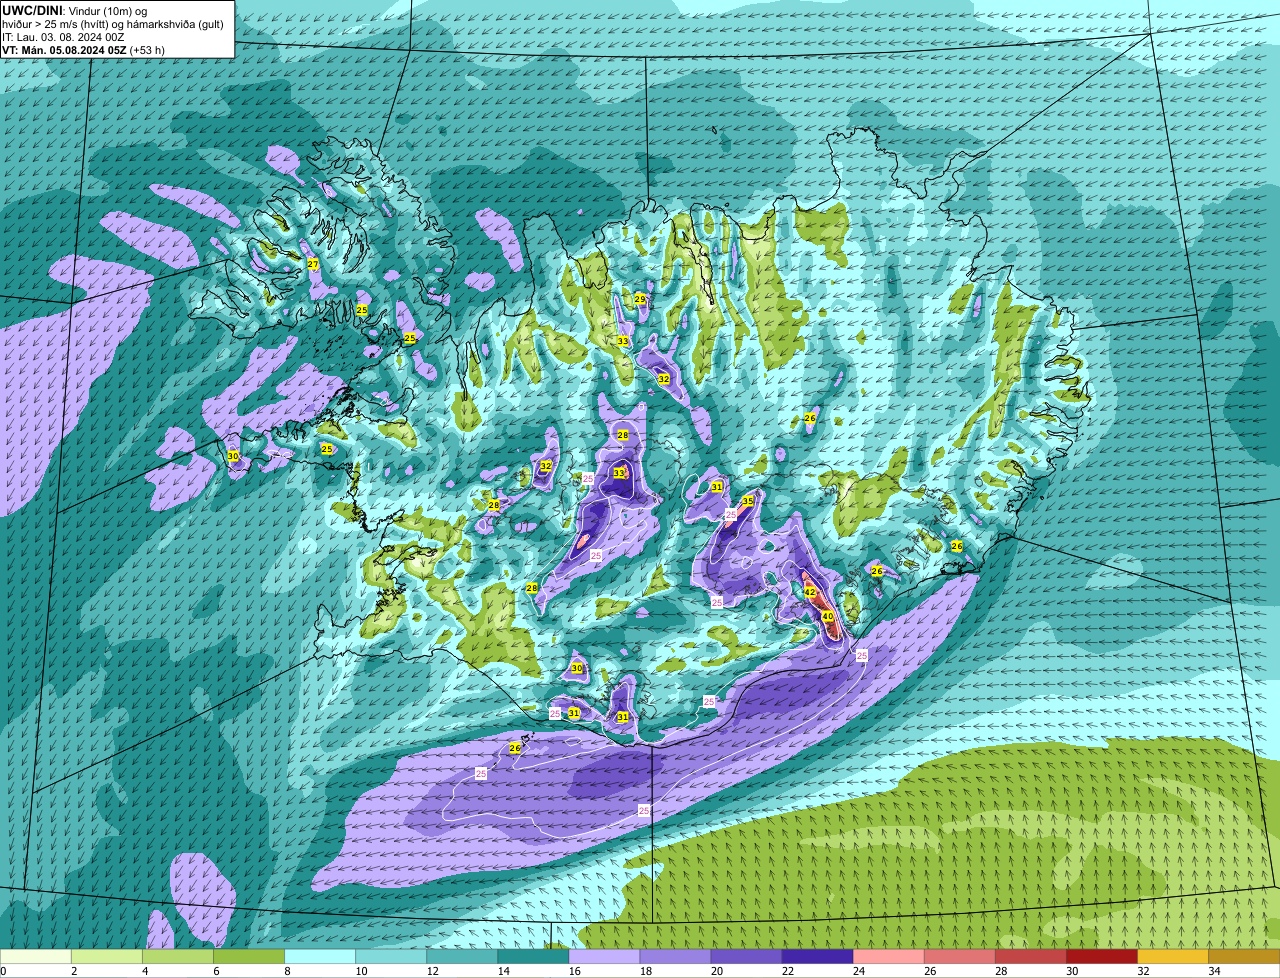Viewport: 1280px width, 978px height.
Task: Click the color scale tick label 2
Action: pos(74,971)
